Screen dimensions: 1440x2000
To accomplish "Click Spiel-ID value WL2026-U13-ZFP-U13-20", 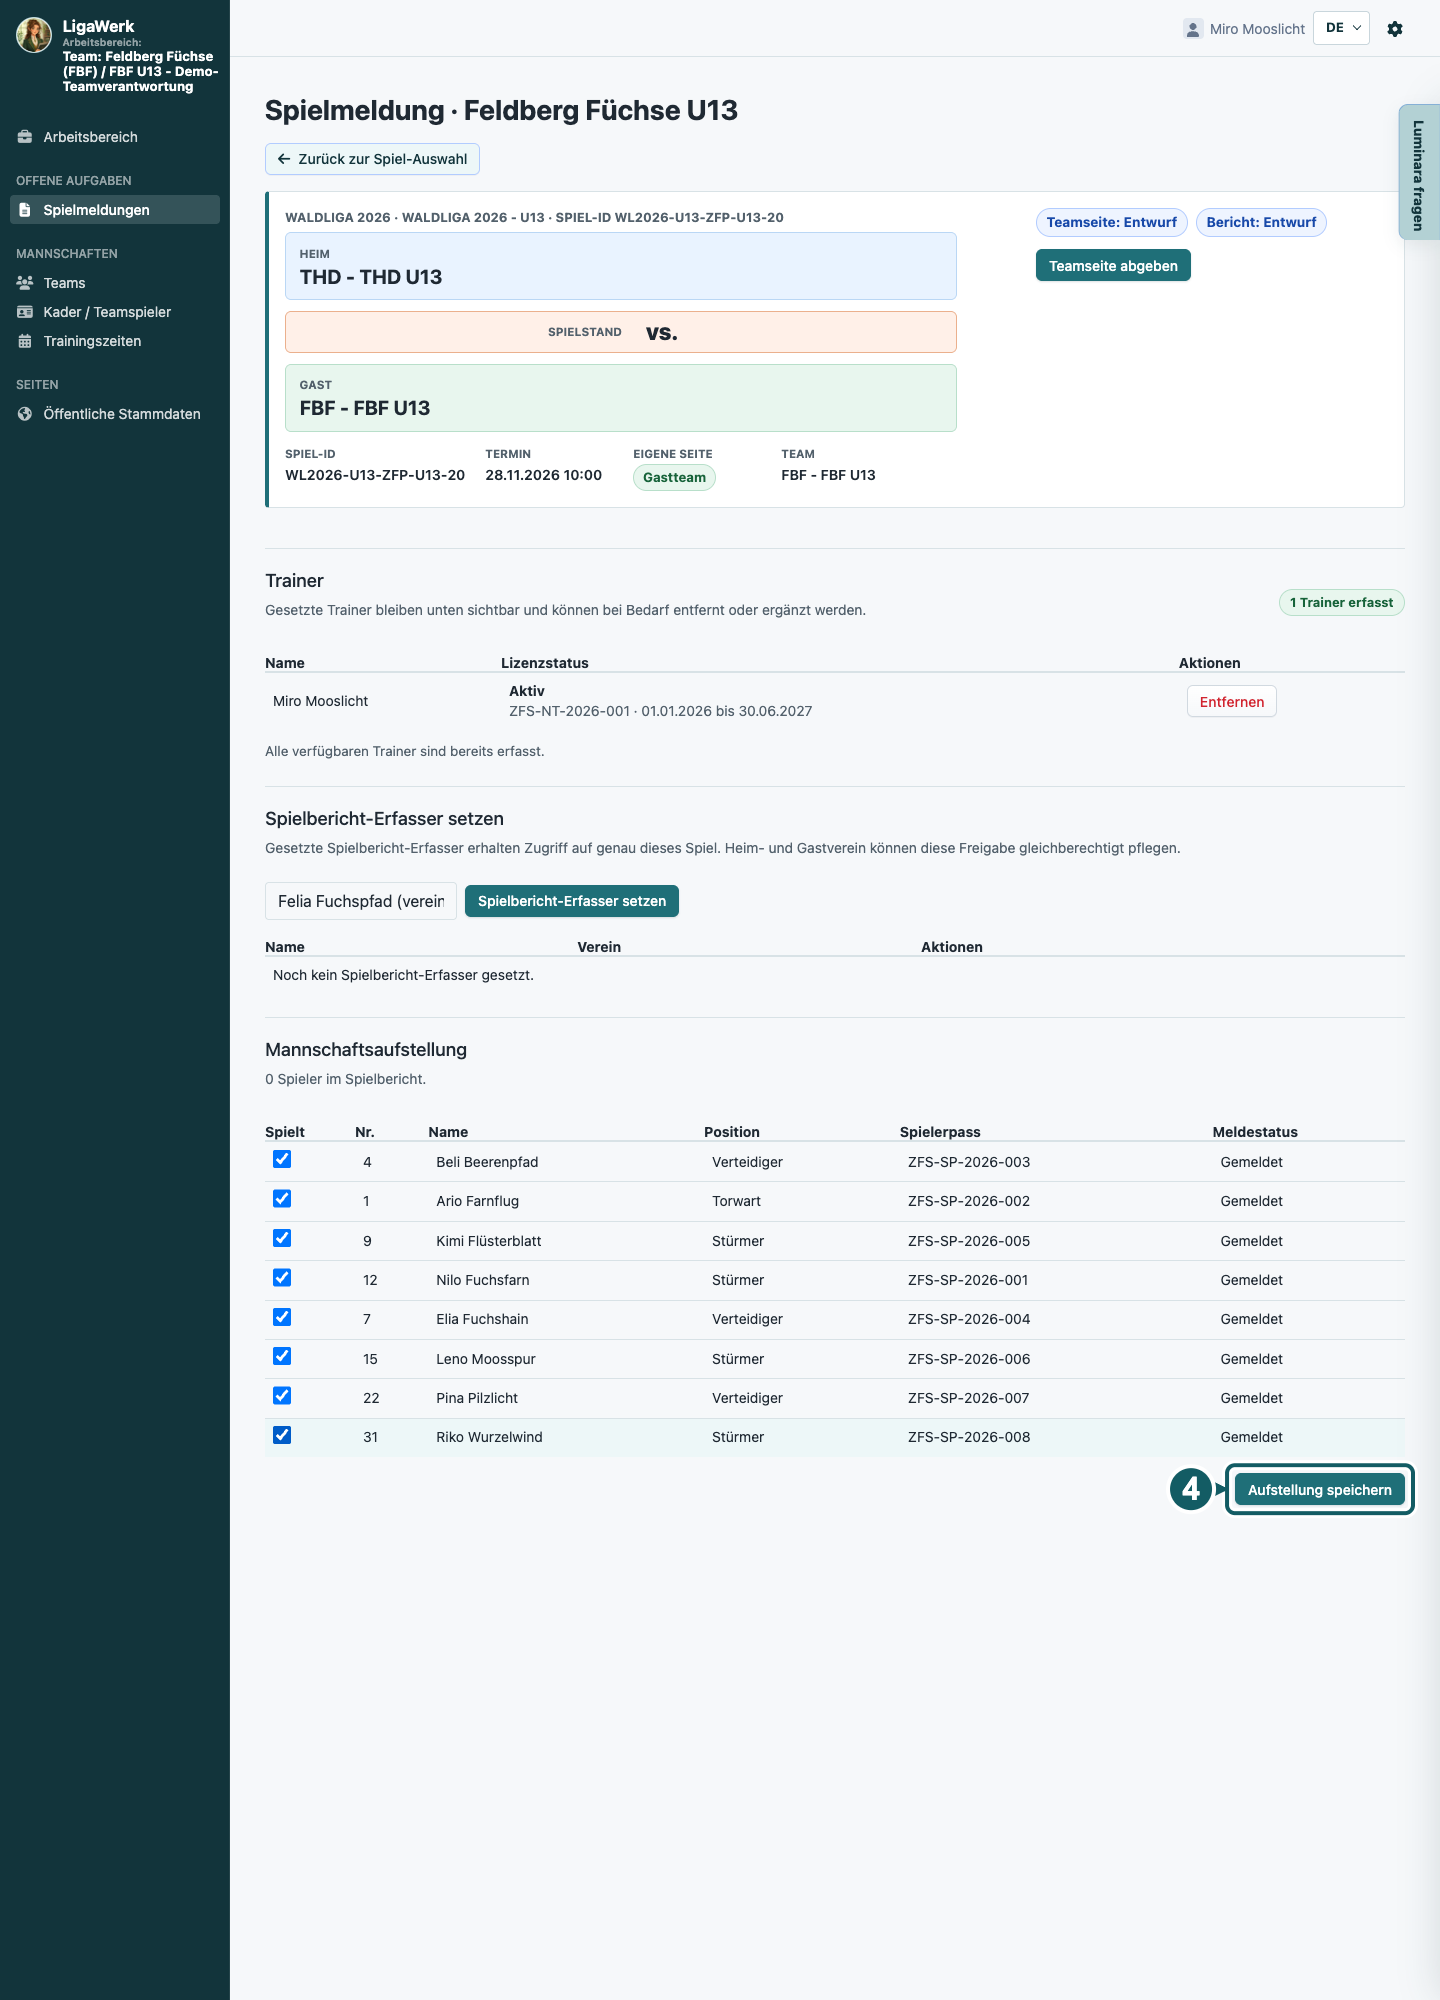I will [375, 475].
